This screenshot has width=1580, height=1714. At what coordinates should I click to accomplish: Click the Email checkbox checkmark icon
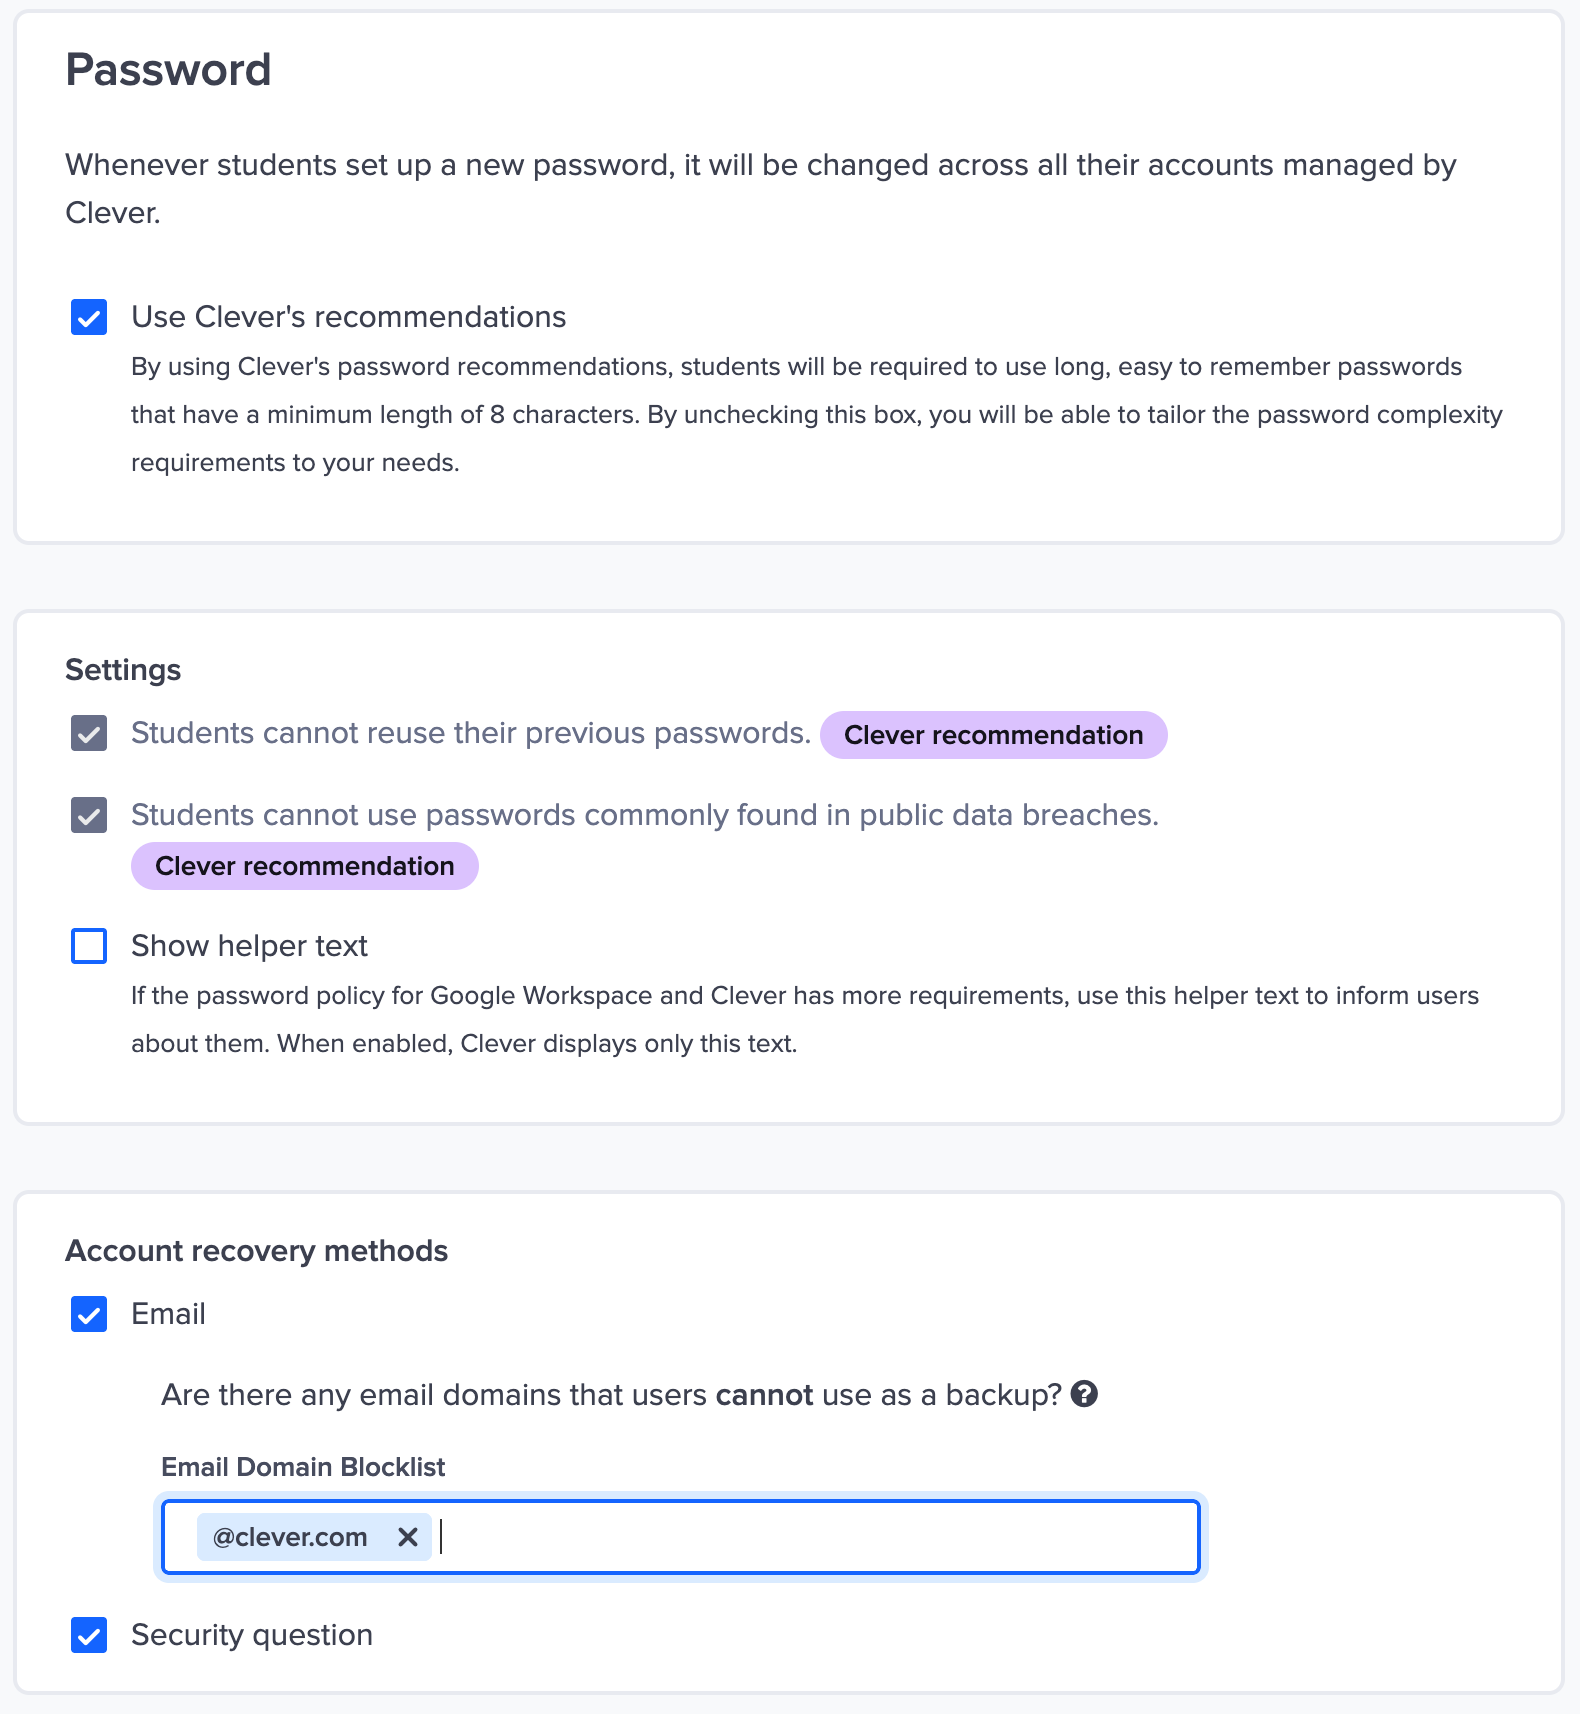[x=88, y=1314]
